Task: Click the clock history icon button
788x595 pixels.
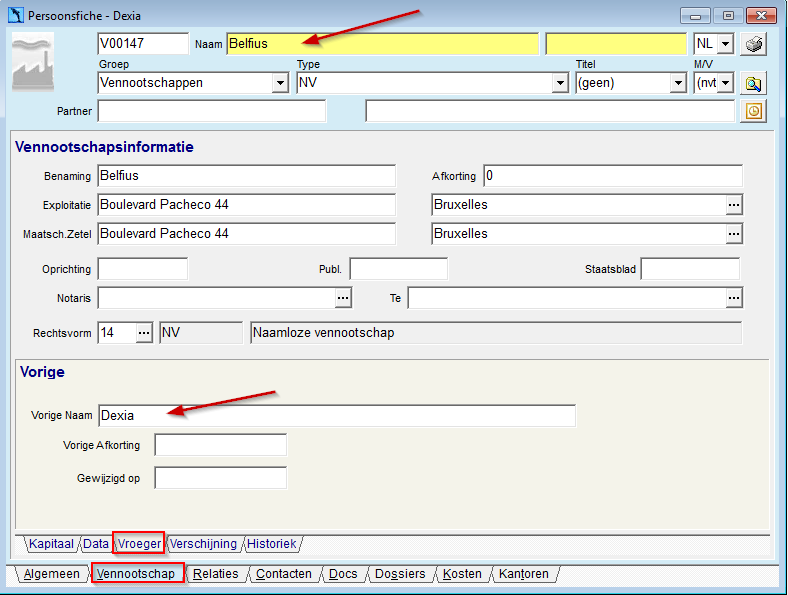Action: pos(753,111)
